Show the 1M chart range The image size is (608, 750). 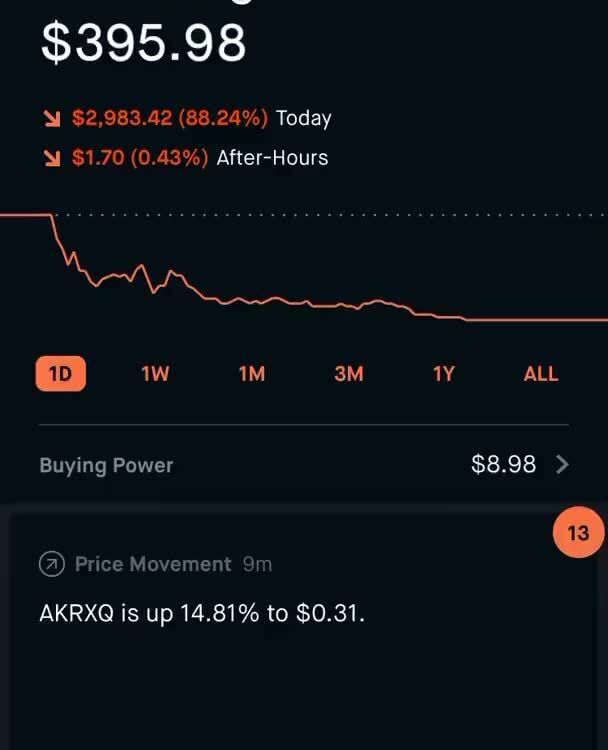click(x=251, y=374)
